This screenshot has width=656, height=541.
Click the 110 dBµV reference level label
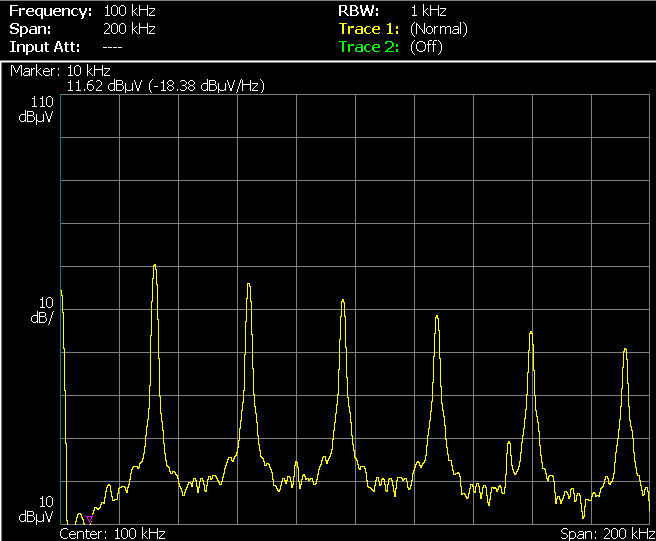36,109
